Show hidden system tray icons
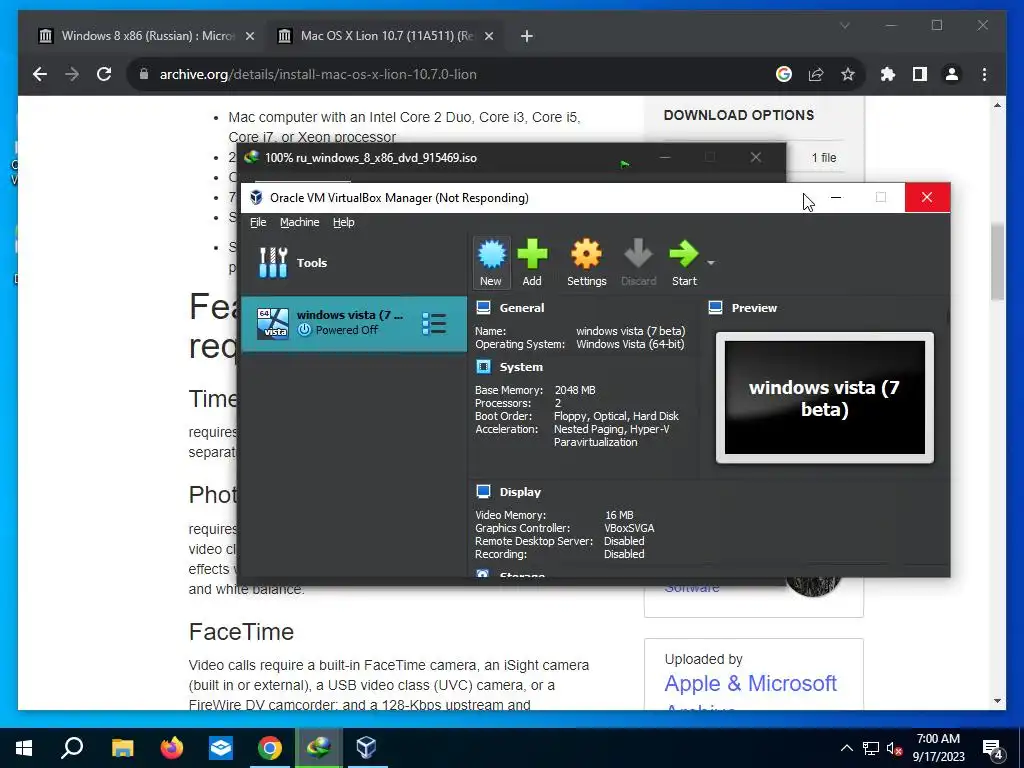Screen dimensions: 1024x768 (x=846, y=748)
